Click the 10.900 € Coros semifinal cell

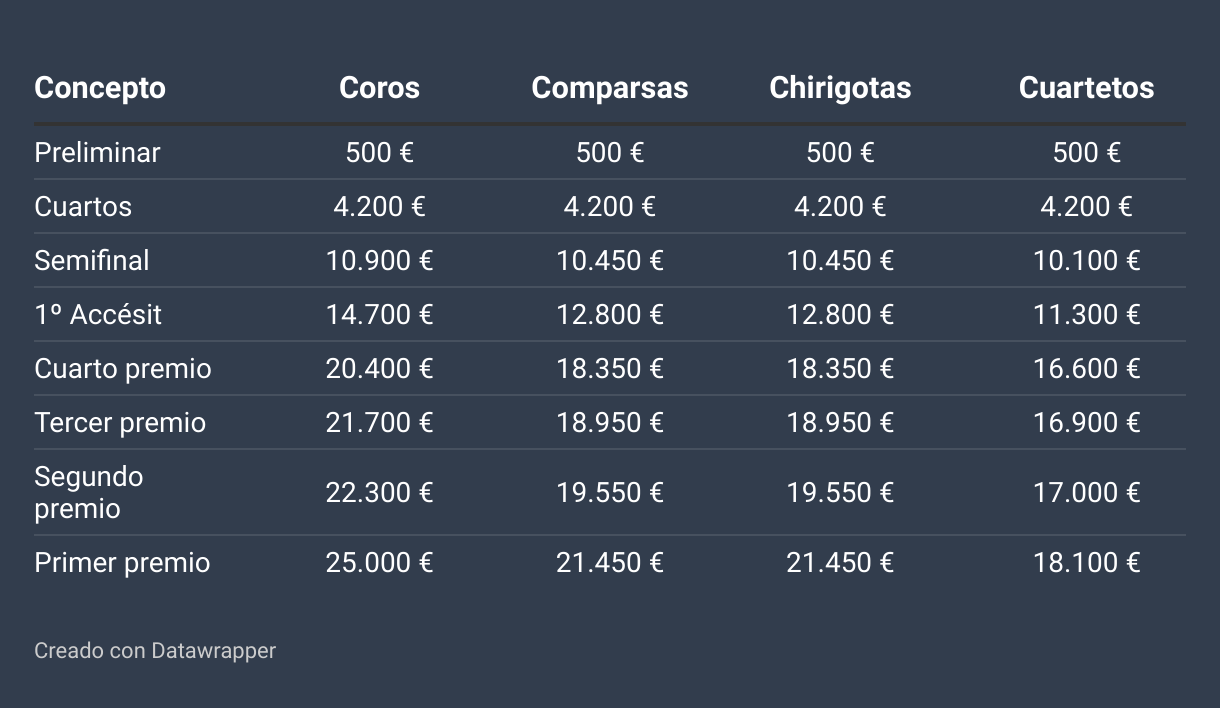(x=379, y=261)
